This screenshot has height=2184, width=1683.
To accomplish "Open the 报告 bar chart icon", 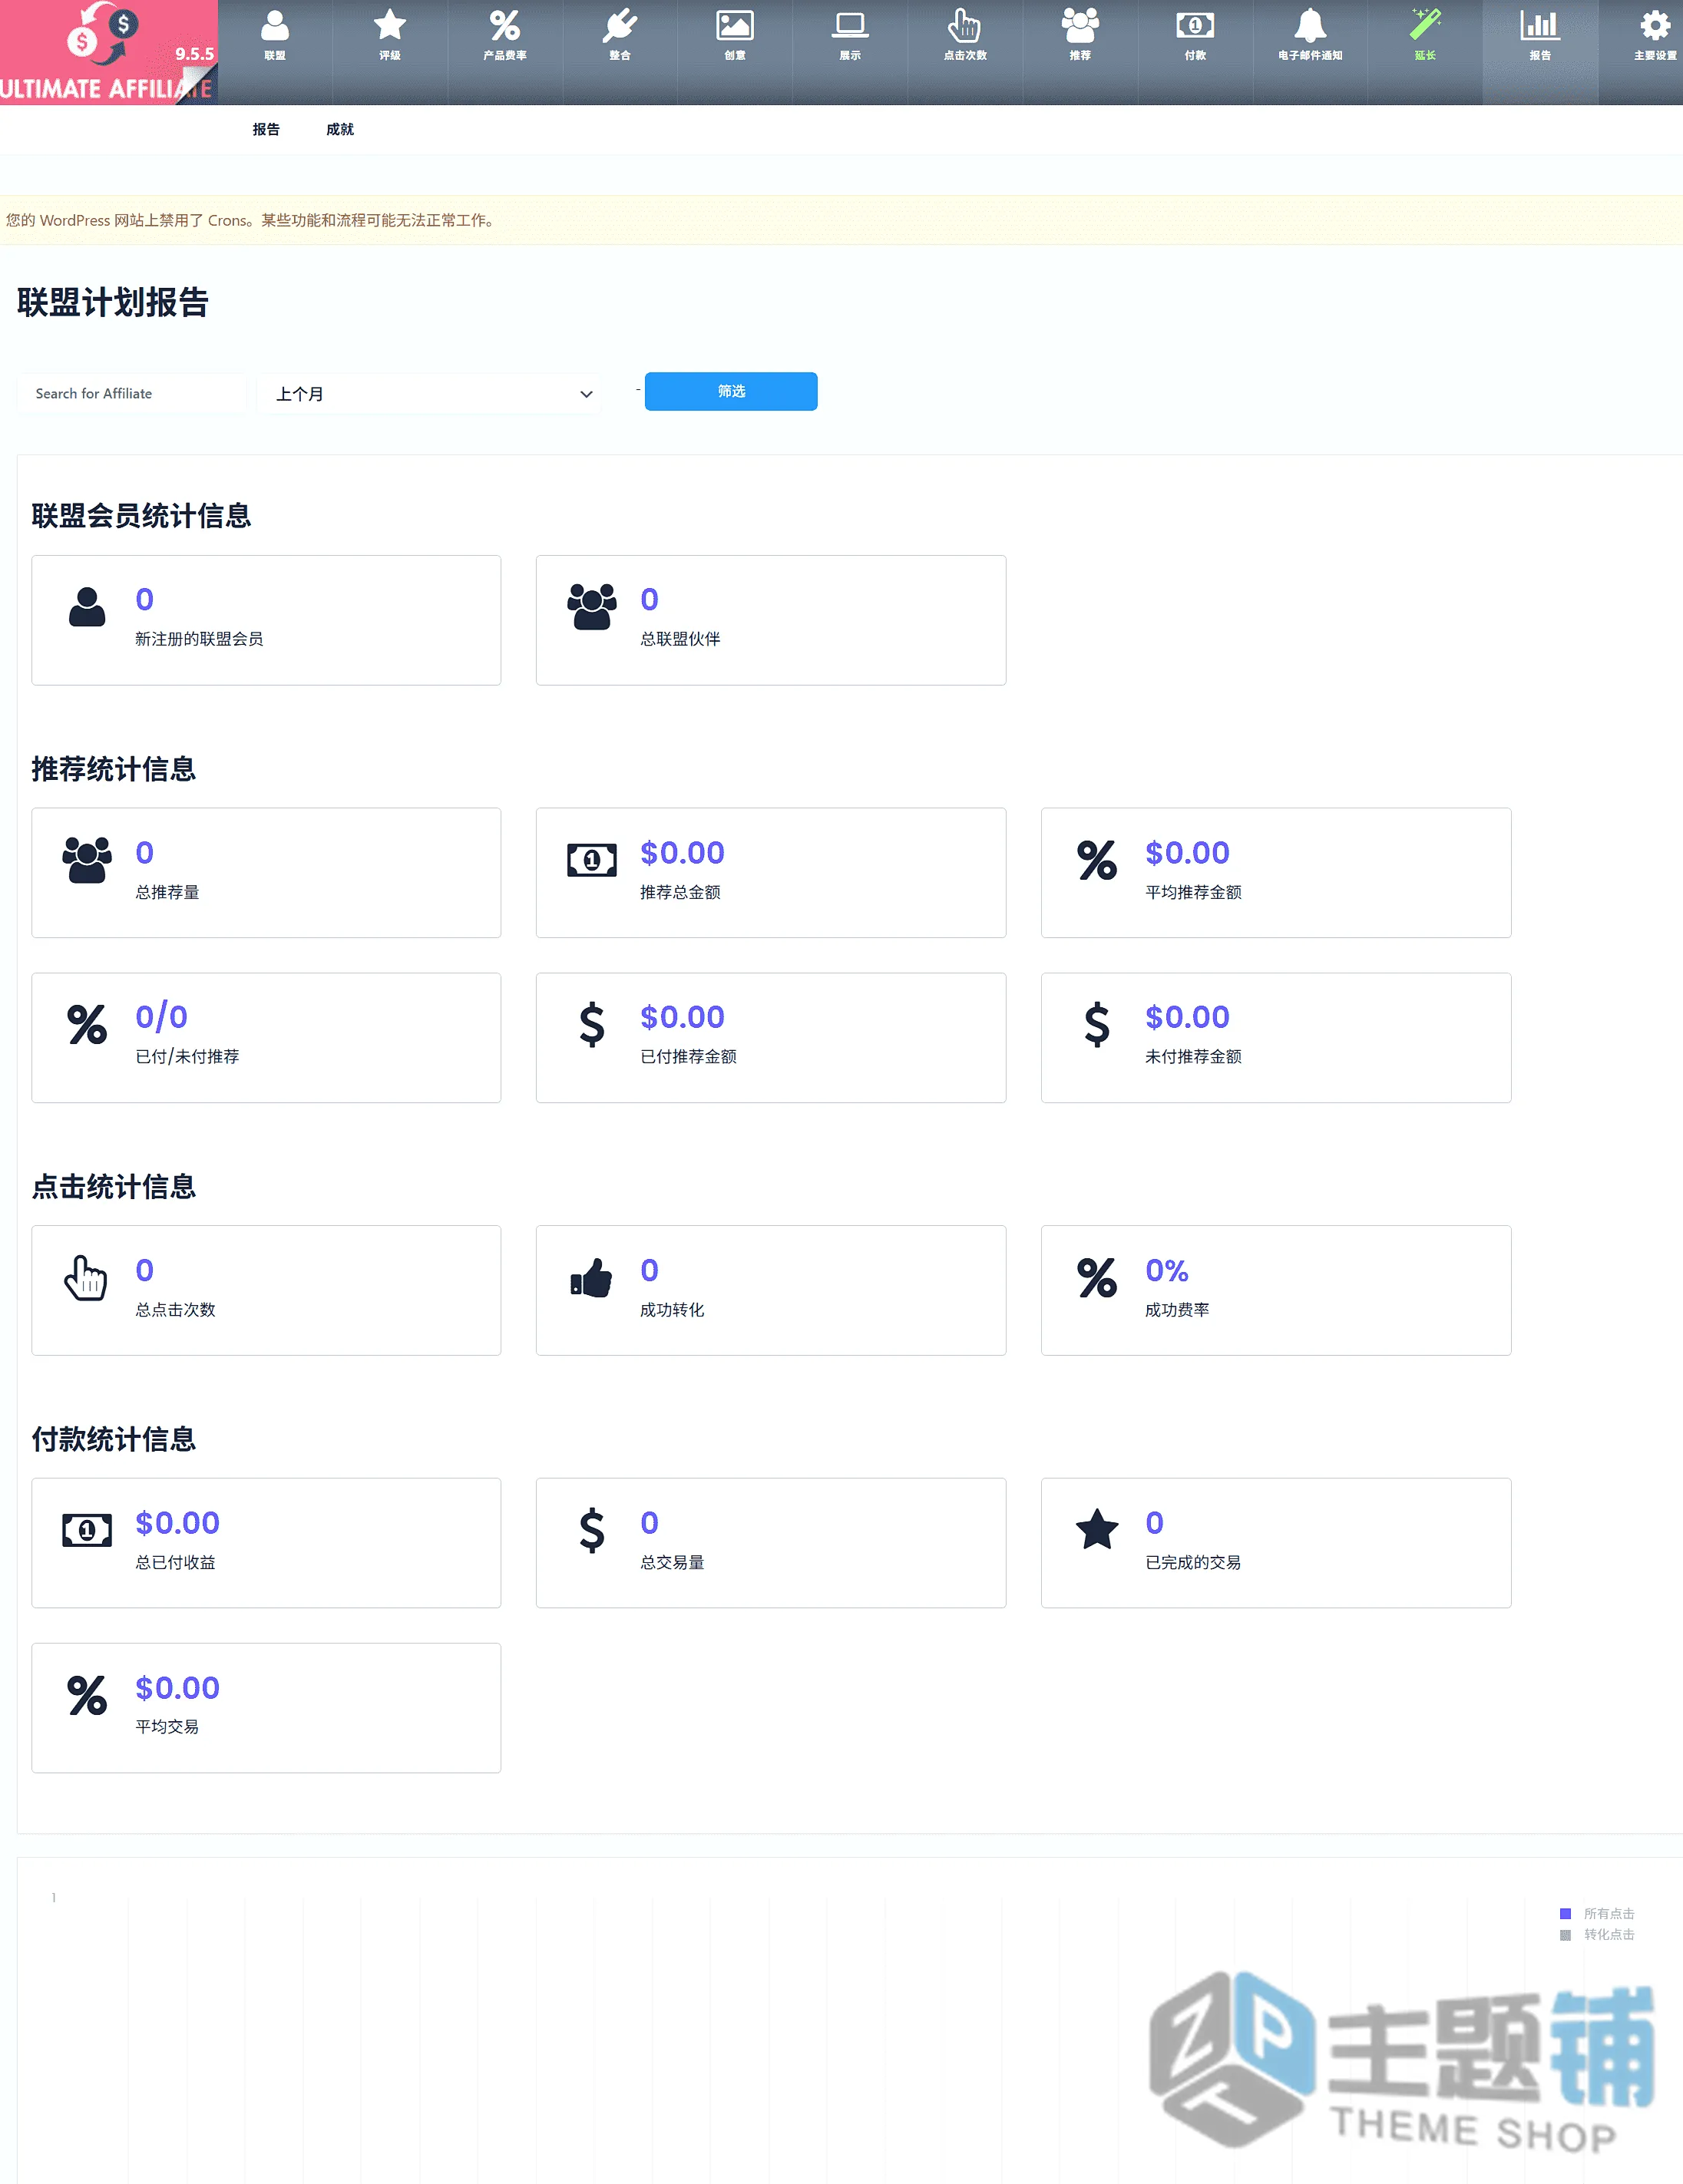I will coord(1540,25).
